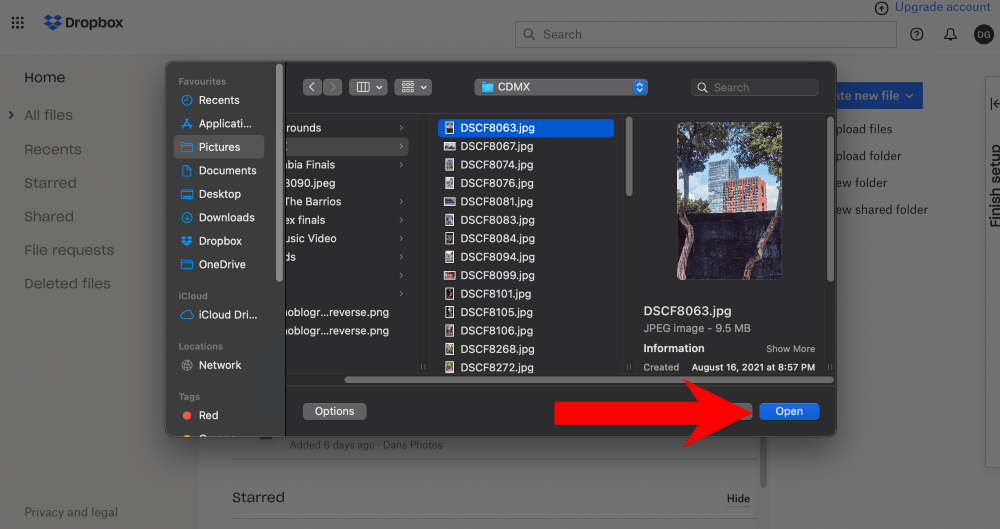Select file DSCF8076.jpg
This screenshot has width=1000, height=529.
[526, 183]
